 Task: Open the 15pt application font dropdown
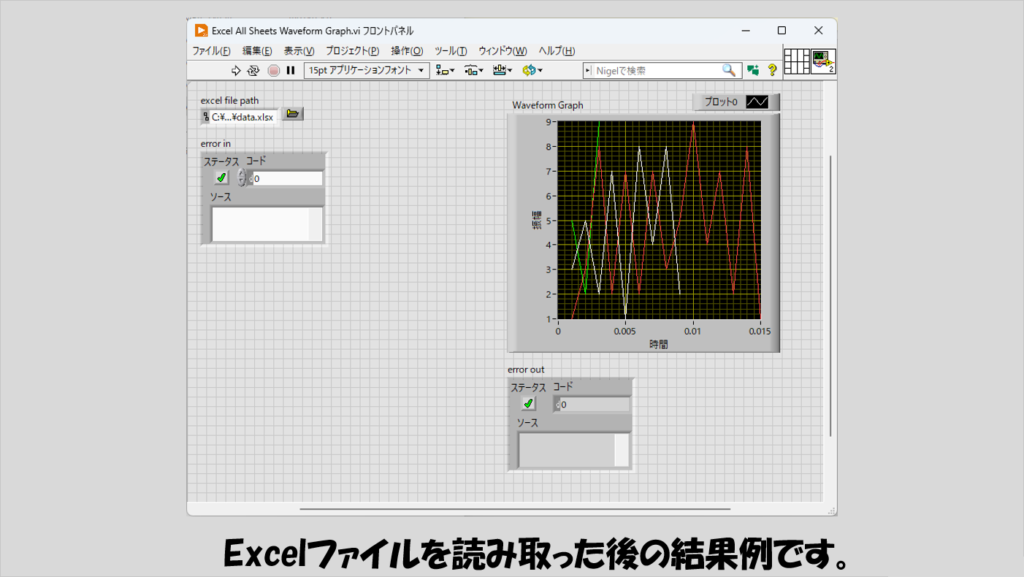tap(366, 70)
